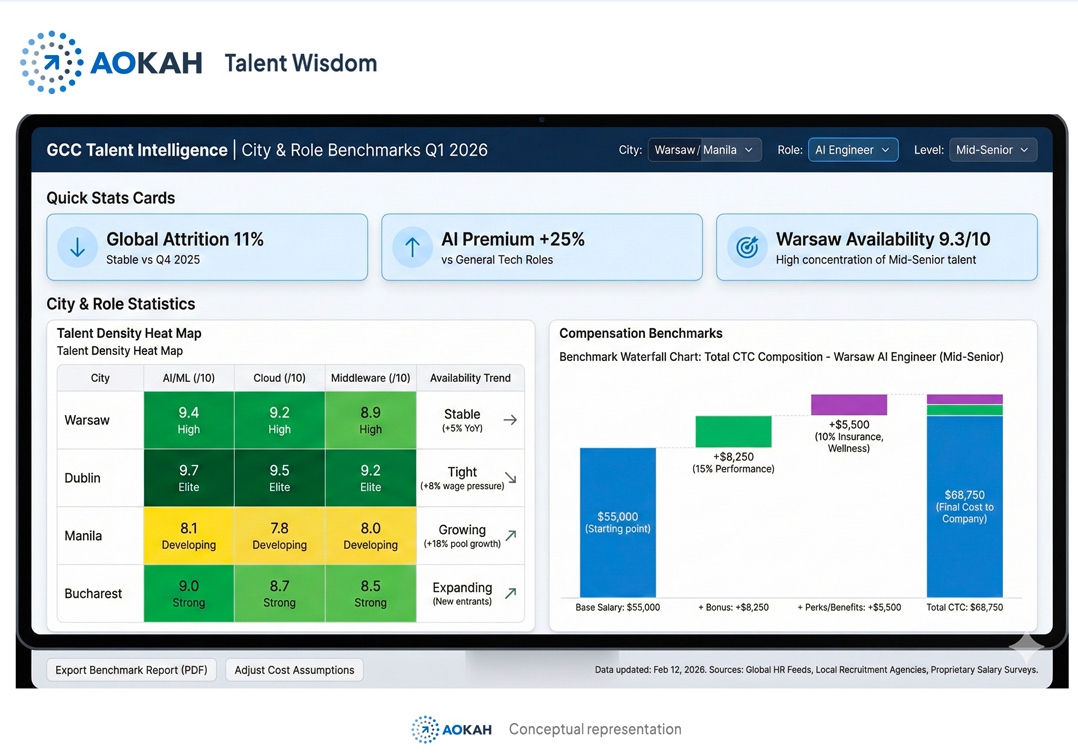
Task: Select the purple +$5,500 perks bar
Action: [x=848, y=405]
